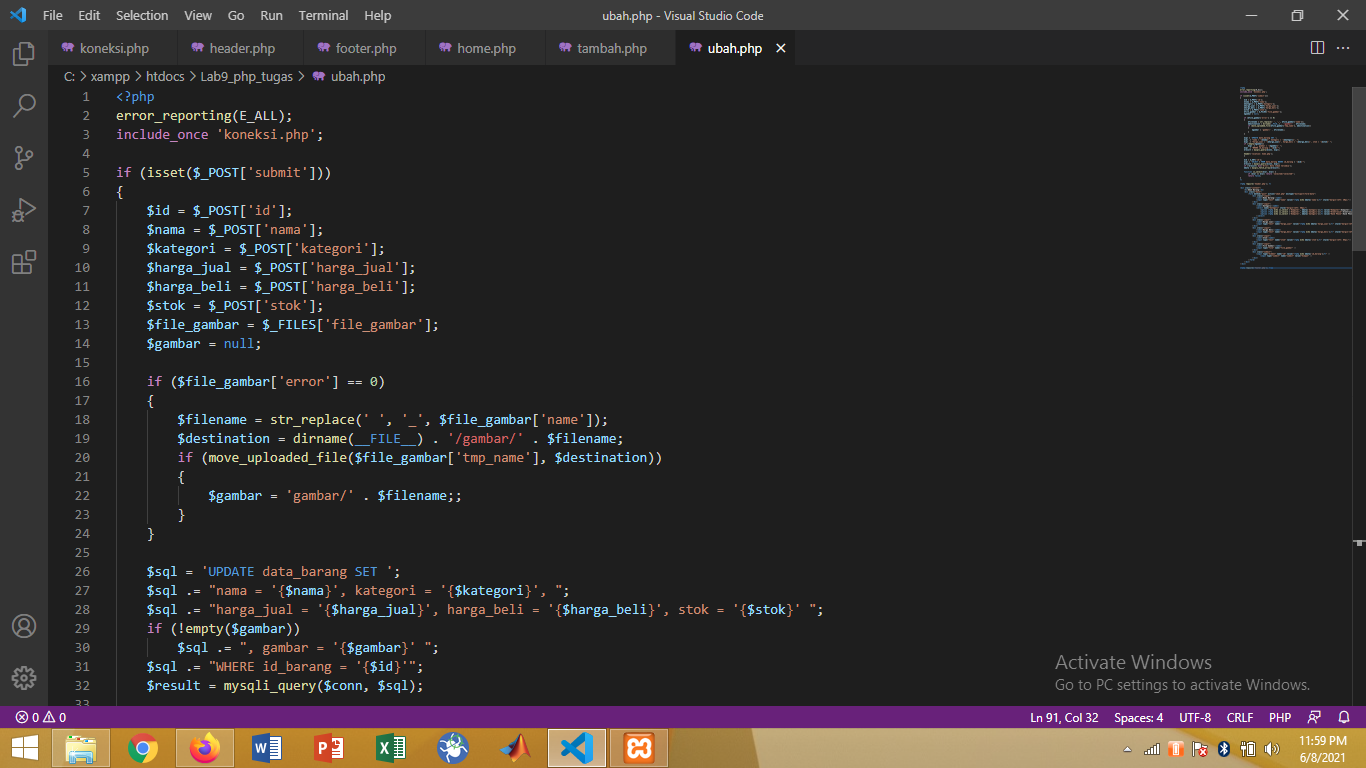The height and width of the screenshot is (768, 1366).
Task: Open the editor More Actions menu
Action: [1345, 48]
